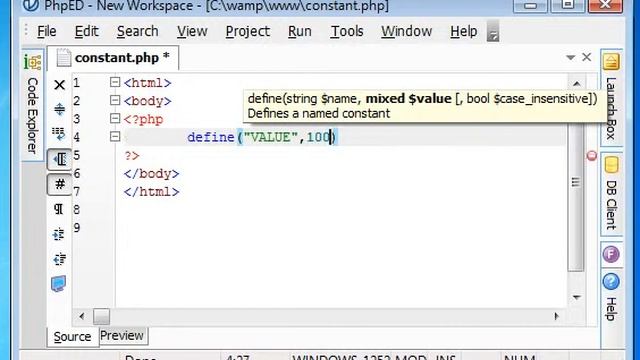Image resolution: width=640 pixels, height=360 pixels.
Task: Collapse the html fold on line 1
Action: [115, 82]
